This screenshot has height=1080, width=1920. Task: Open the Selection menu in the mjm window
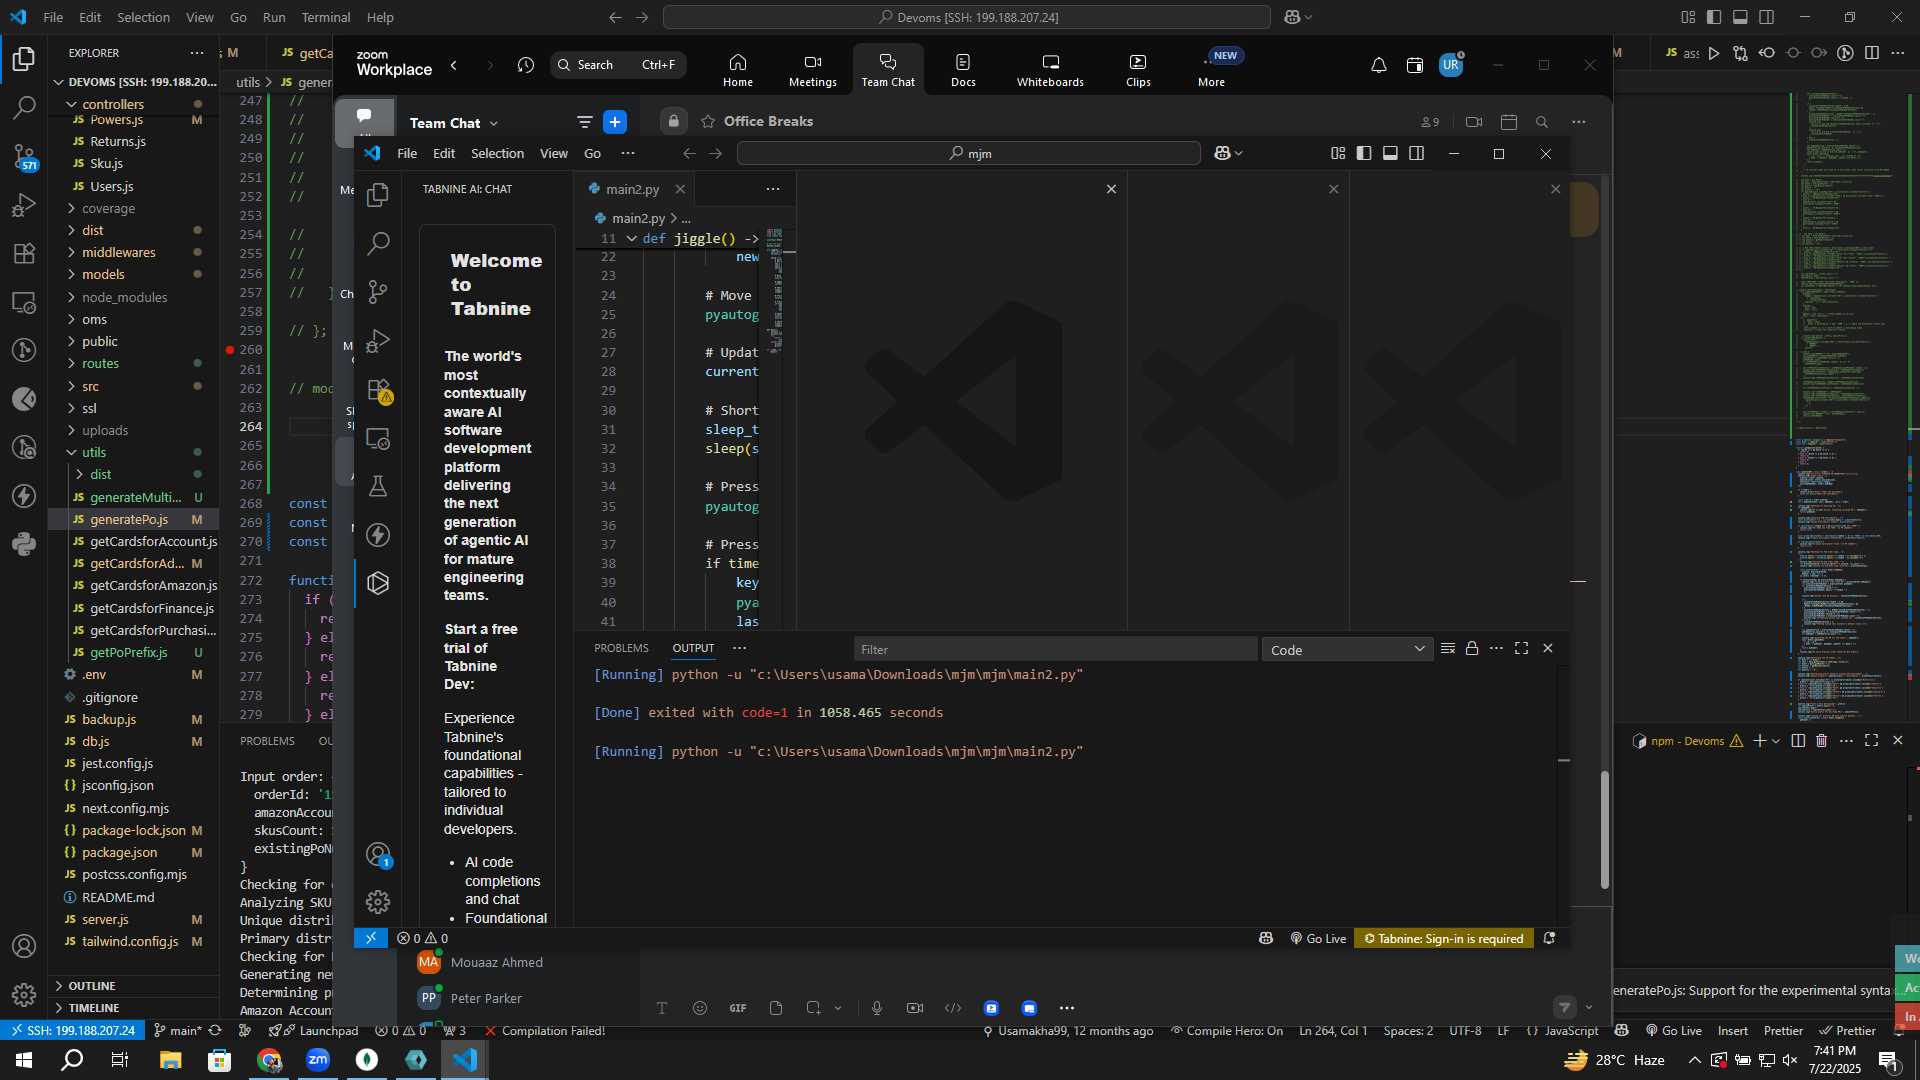click(x=497, y=153)
